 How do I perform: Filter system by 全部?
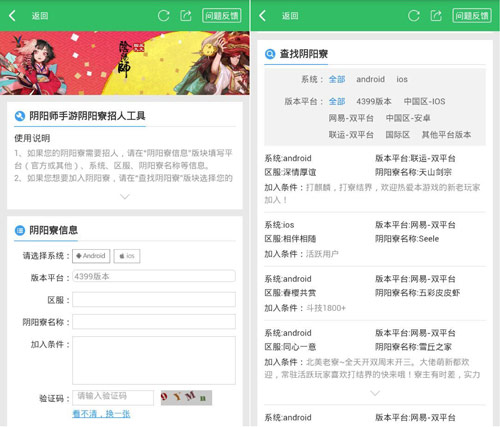coord(337,79)
